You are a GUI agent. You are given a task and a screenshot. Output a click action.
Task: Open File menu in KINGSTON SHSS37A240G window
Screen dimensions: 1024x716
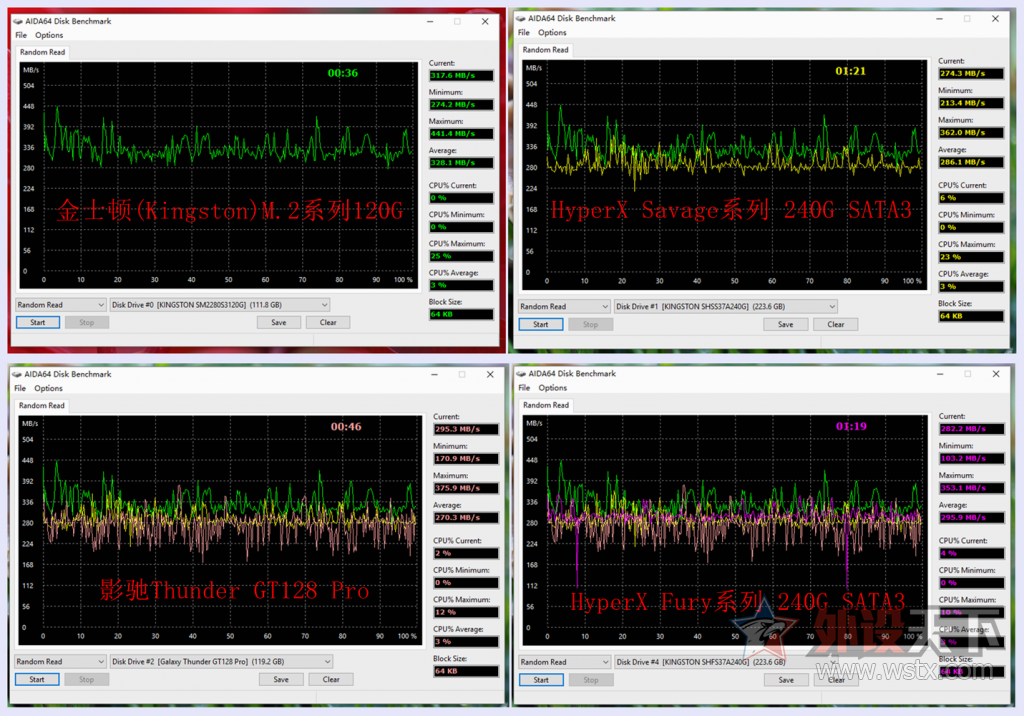[x=524, y=33]
